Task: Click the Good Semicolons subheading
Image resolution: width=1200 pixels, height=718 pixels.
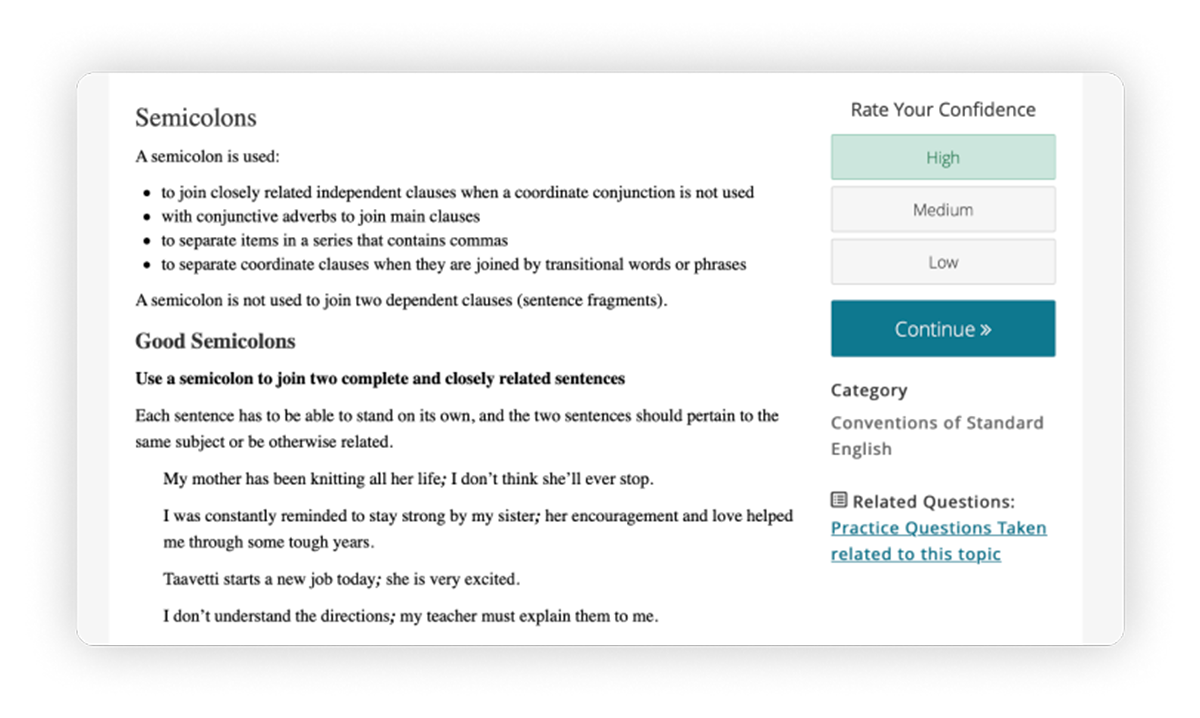Action: coord(214,341)
